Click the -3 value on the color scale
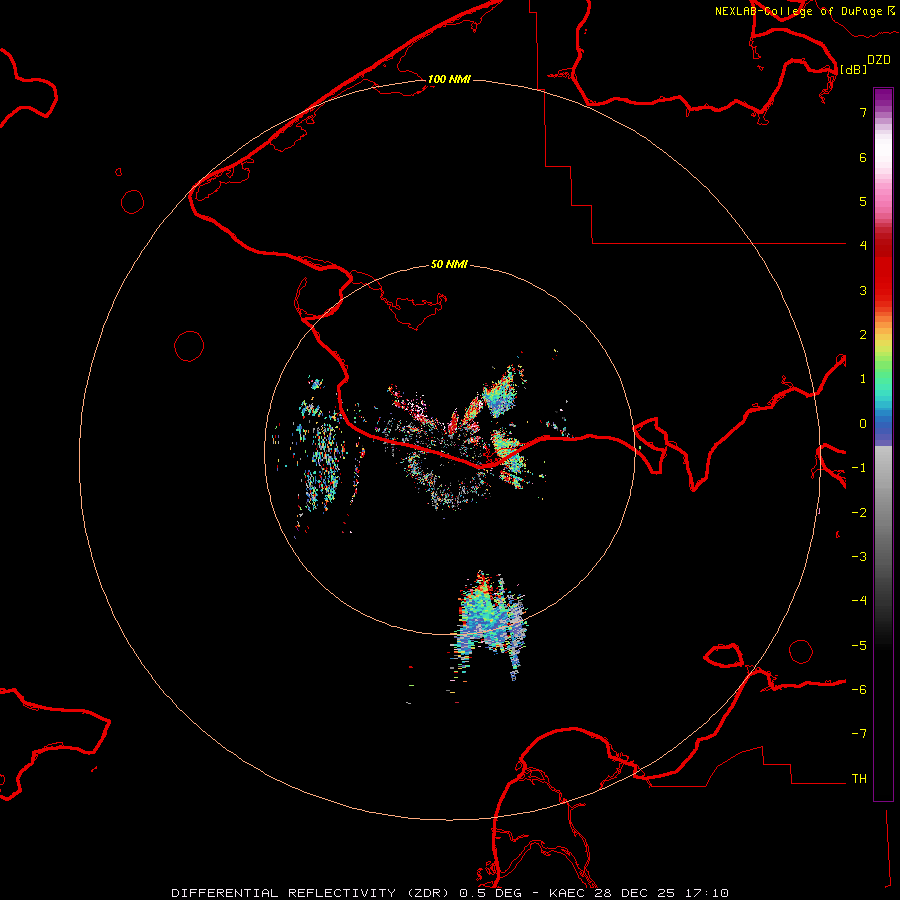900x900 pixels. 859,557
